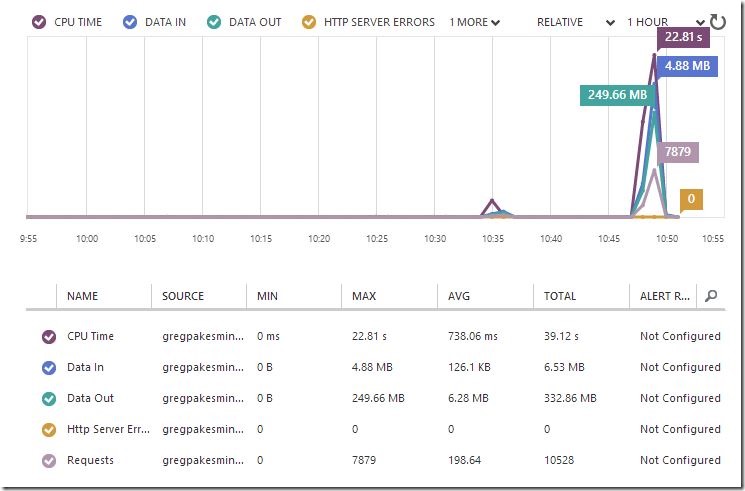The image size is (745, 491).
Task: Click the ALERT R... column header
Action: (x=665, y=296)
